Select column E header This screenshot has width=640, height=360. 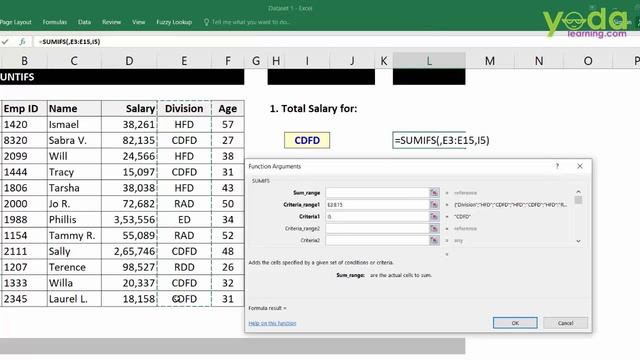coord(184,61)
